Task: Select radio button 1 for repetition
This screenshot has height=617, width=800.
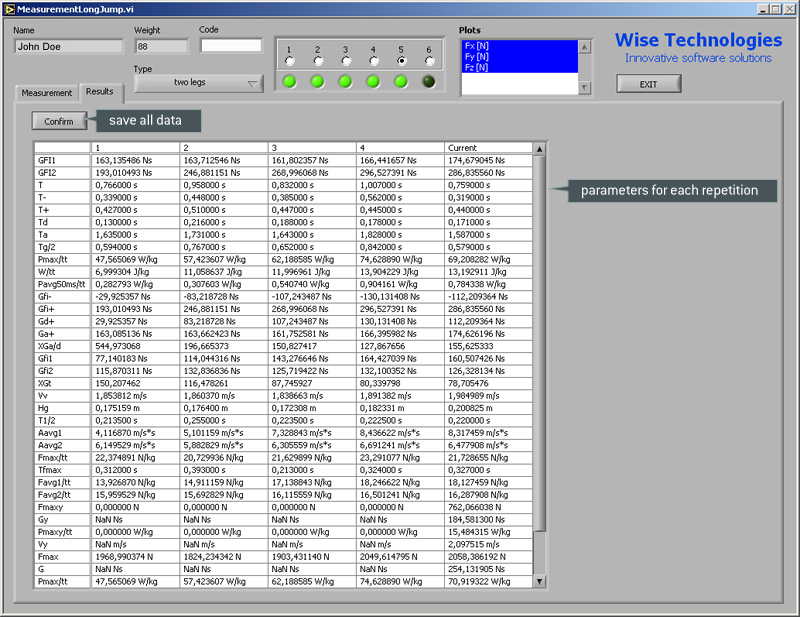Action: 290,61
